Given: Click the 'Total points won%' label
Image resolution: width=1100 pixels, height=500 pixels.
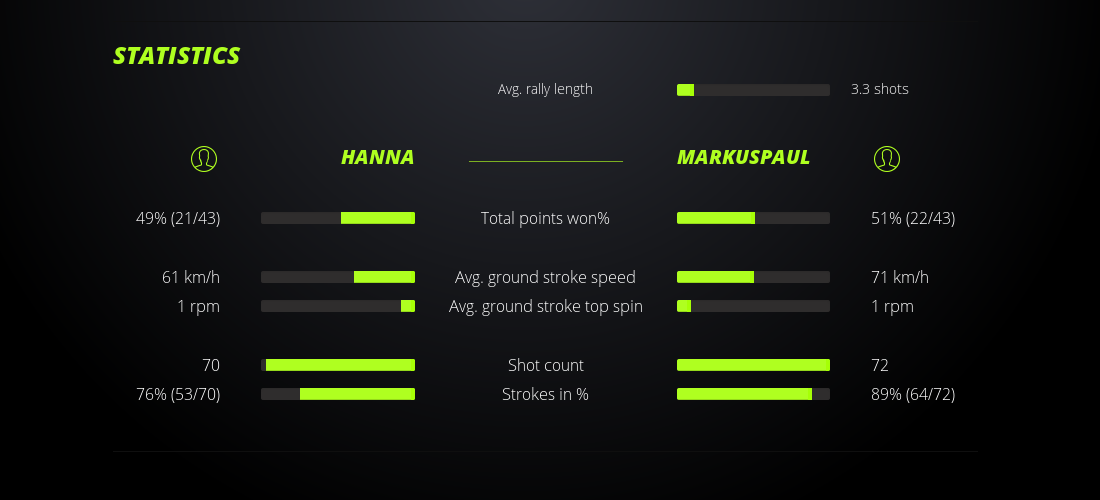Looking at the screenshot, I should coord(545,218).
